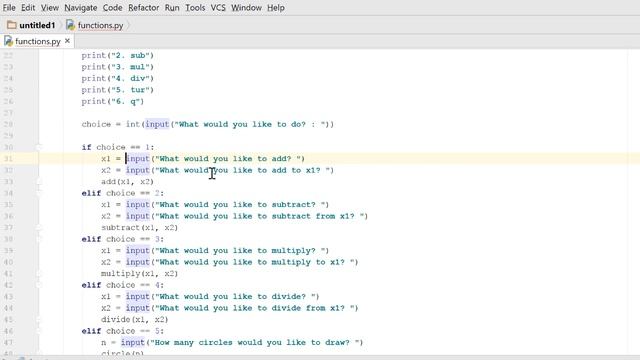
Task: Open the Code menu
Action: 112,8
